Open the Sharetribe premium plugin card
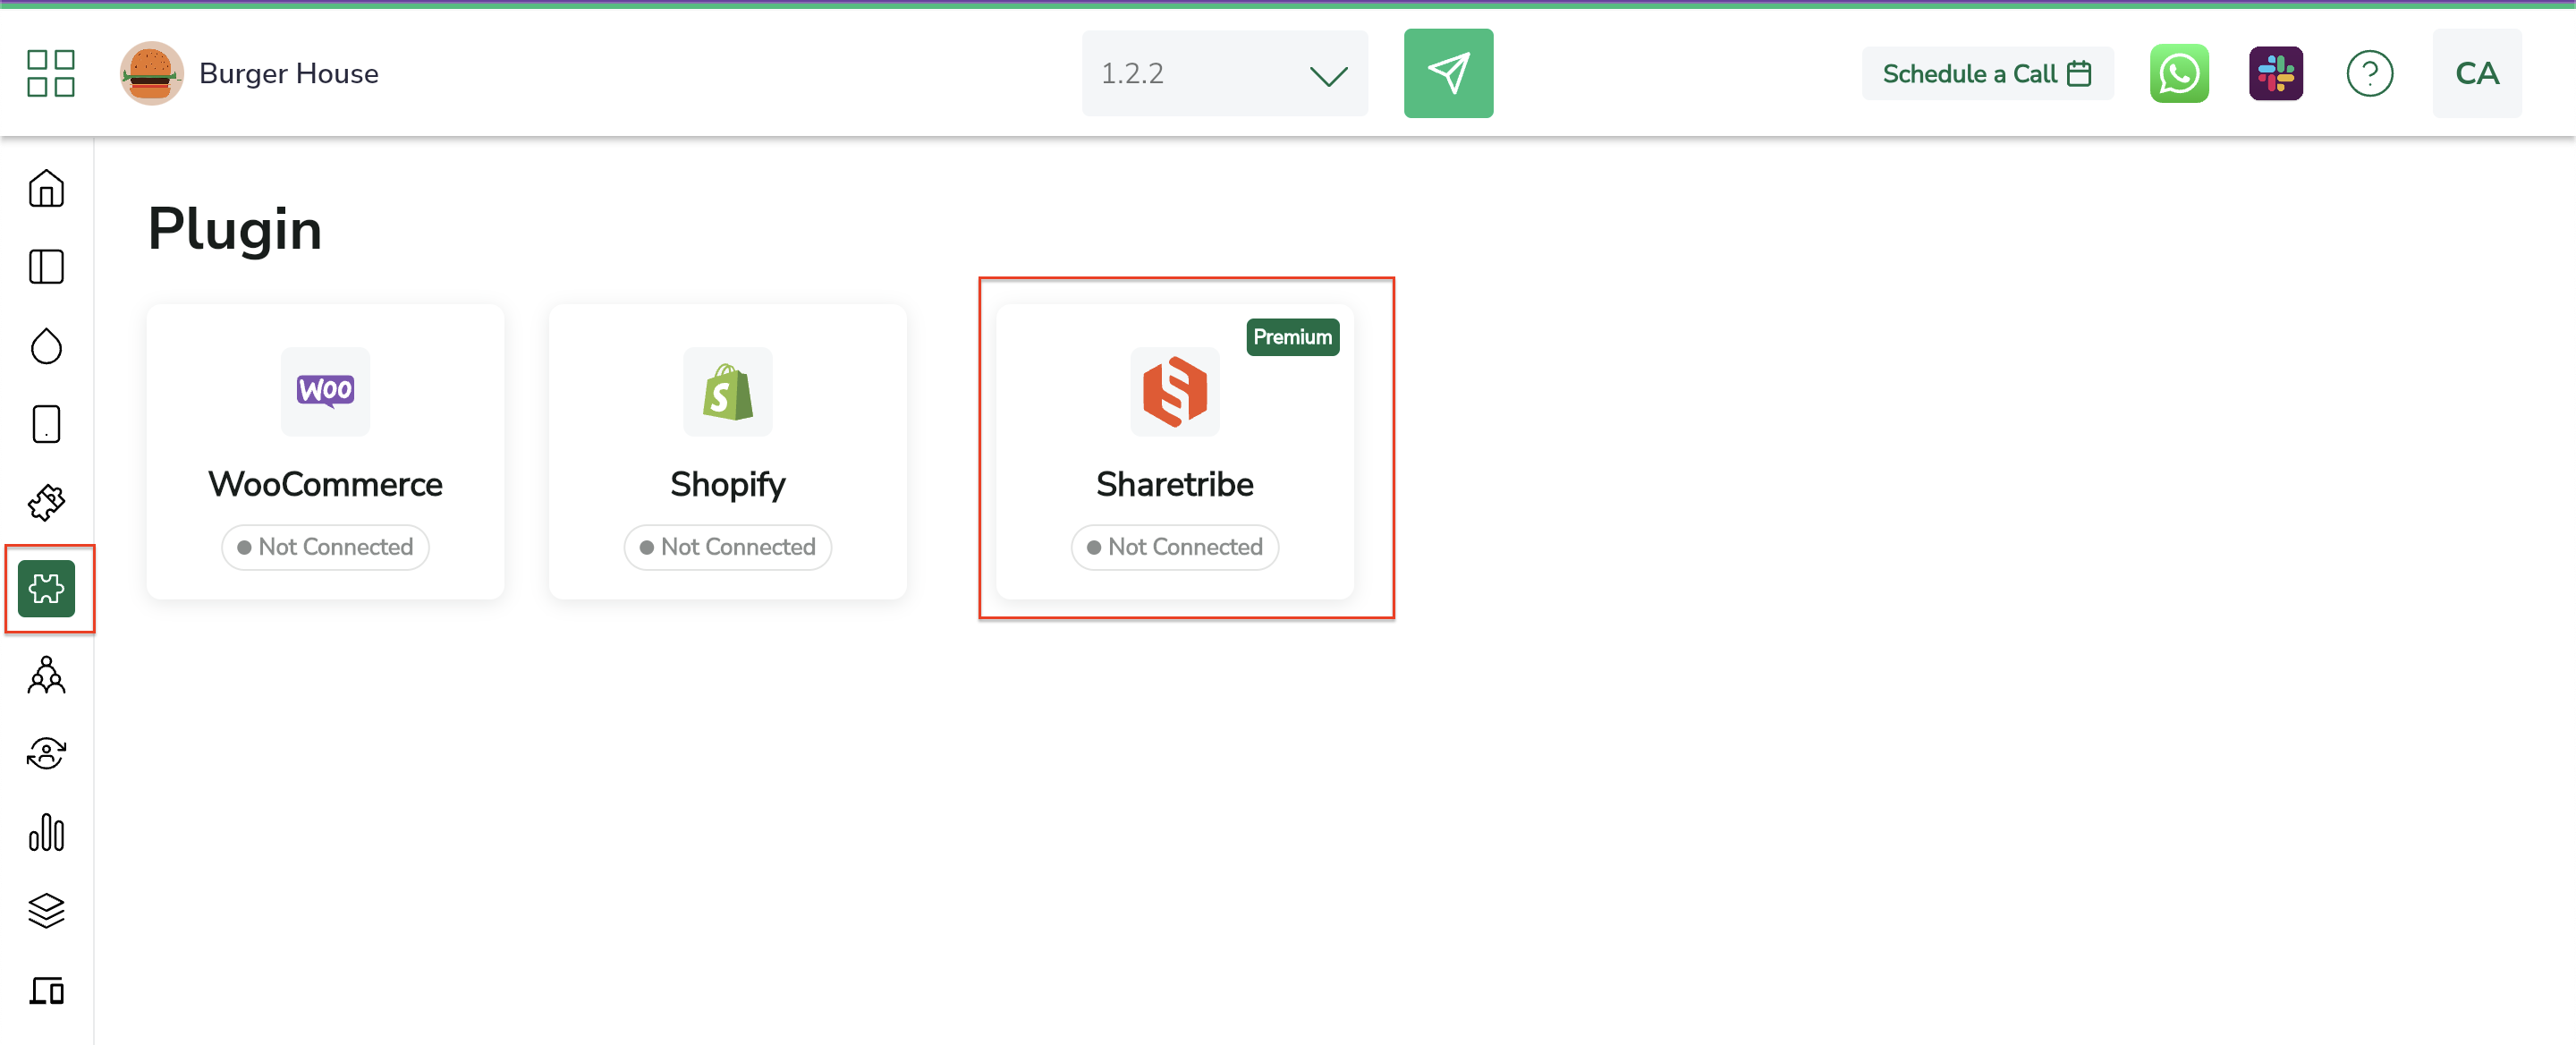The image size is (2576, 1045). pyautogui.click(x=1174, y=451)
